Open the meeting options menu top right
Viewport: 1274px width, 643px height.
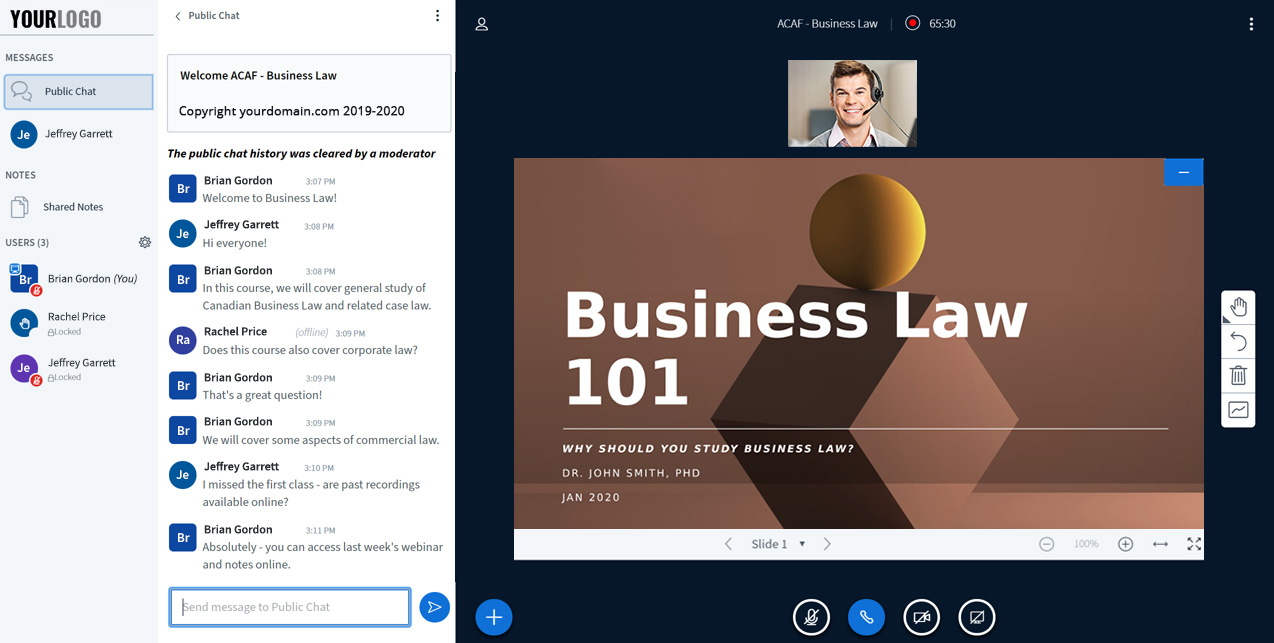(x=1251, y=24)
